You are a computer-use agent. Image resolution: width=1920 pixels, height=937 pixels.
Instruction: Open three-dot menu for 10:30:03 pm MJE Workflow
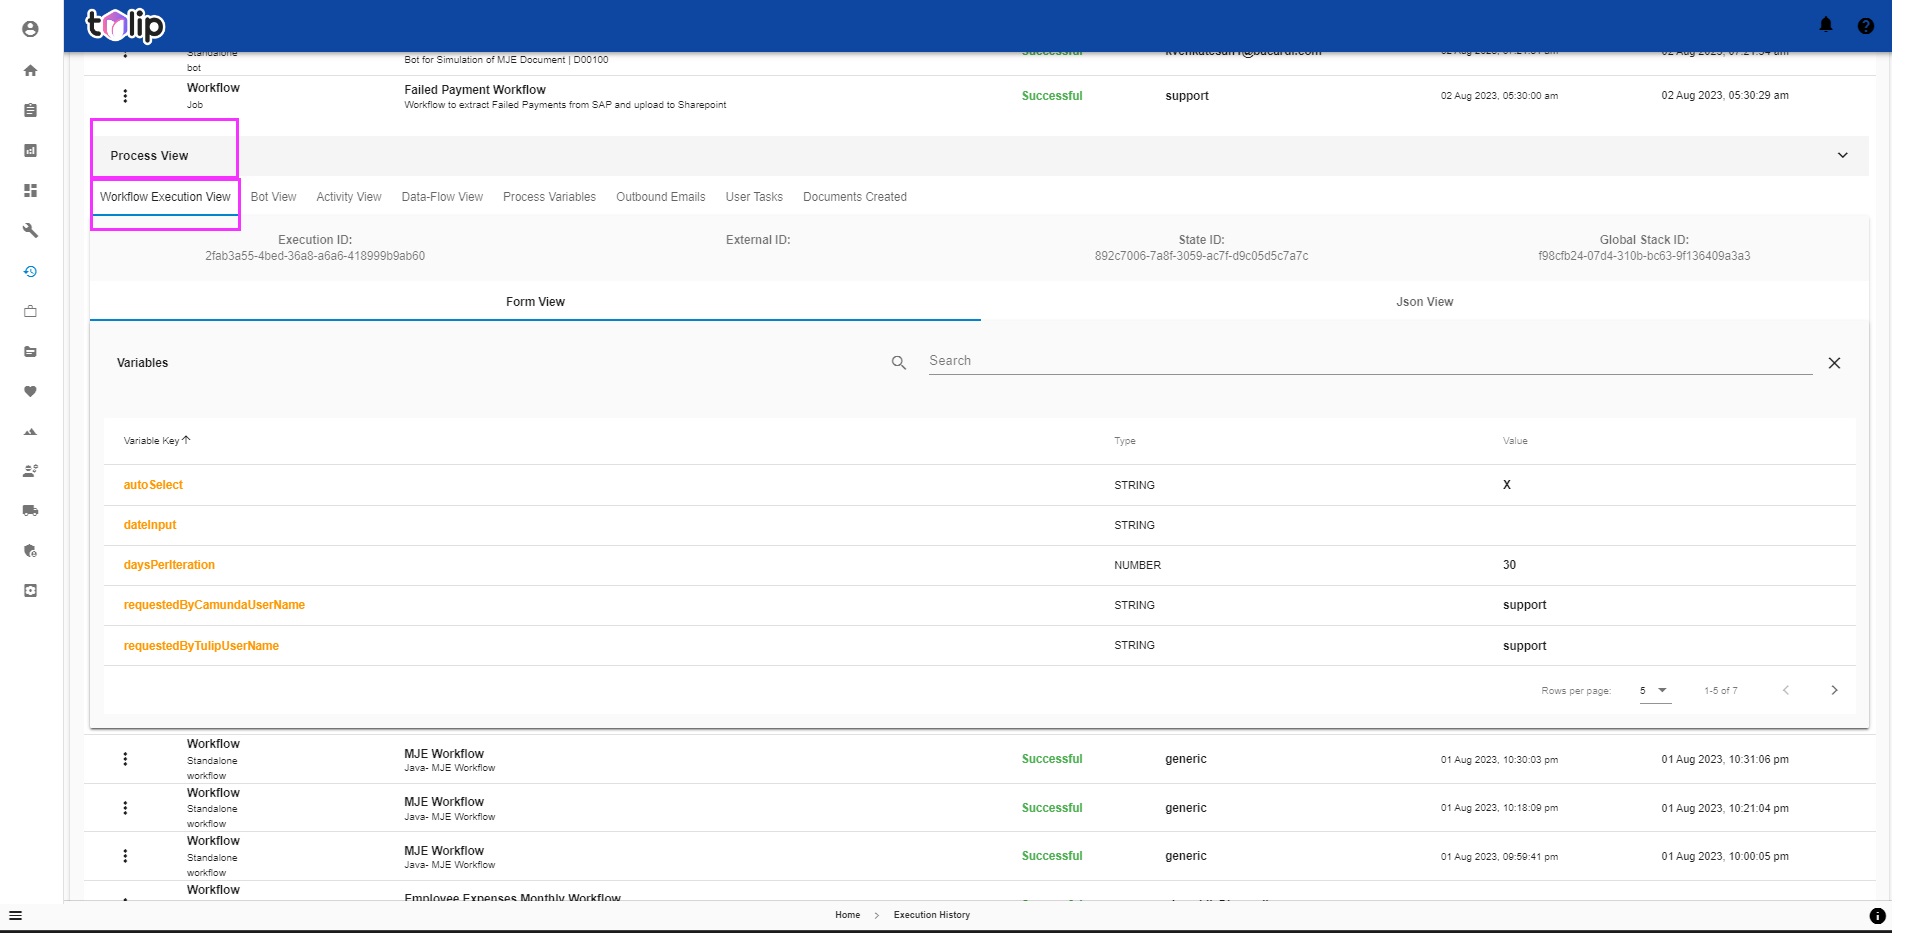[125, 759]
